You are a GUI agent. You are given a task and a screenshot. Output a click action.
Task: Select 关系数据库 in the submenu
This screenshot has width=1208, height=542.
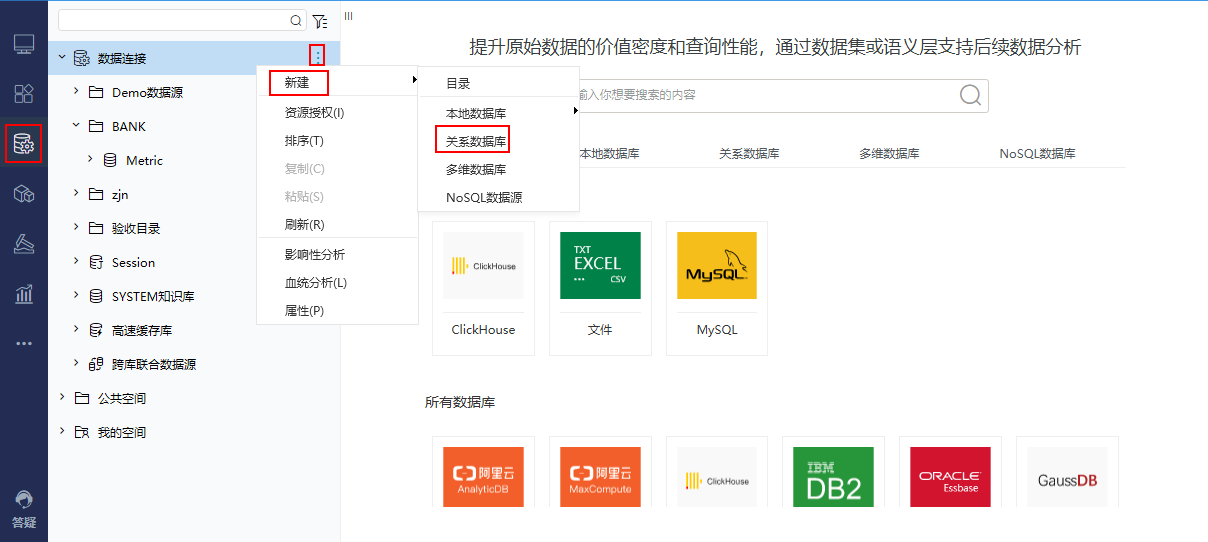pos(498,142)
